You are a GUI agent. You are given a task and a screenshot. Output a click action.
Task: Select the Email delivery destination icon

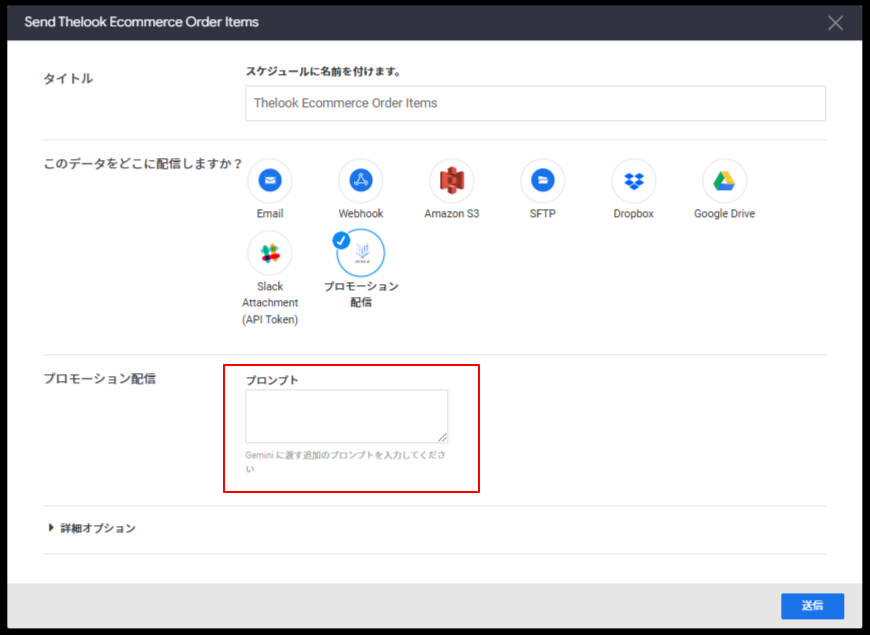point(270,181)
